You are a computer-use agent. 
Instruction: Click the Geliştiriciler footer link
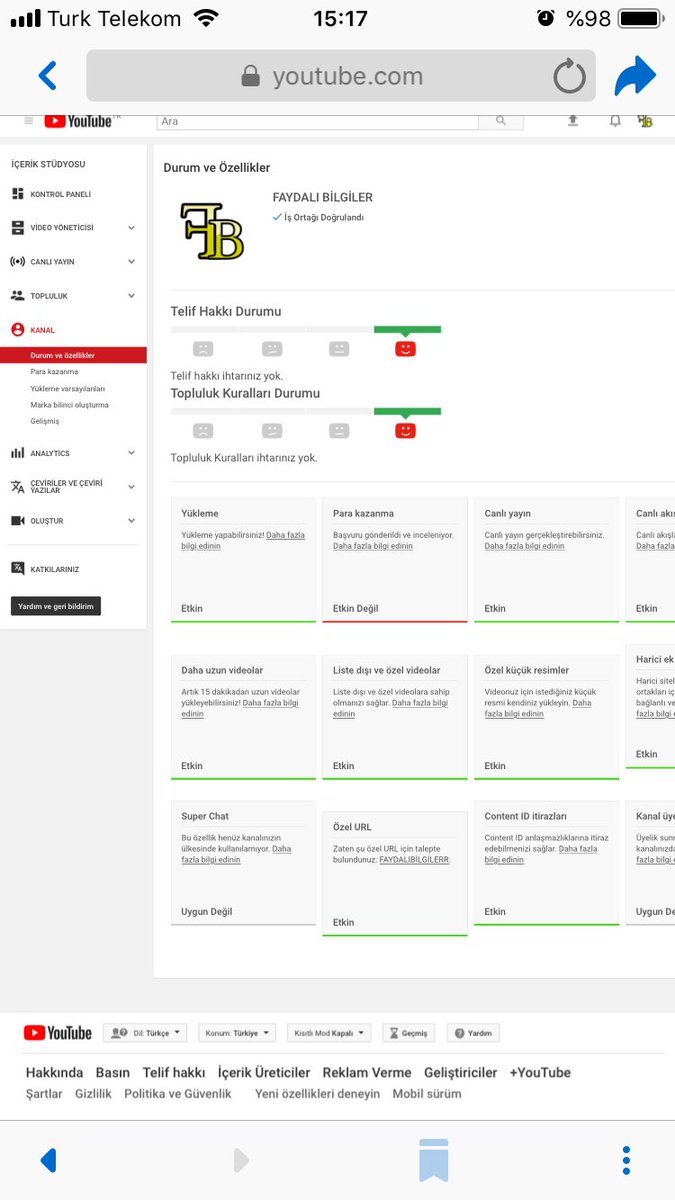[x=460, y=1072]
